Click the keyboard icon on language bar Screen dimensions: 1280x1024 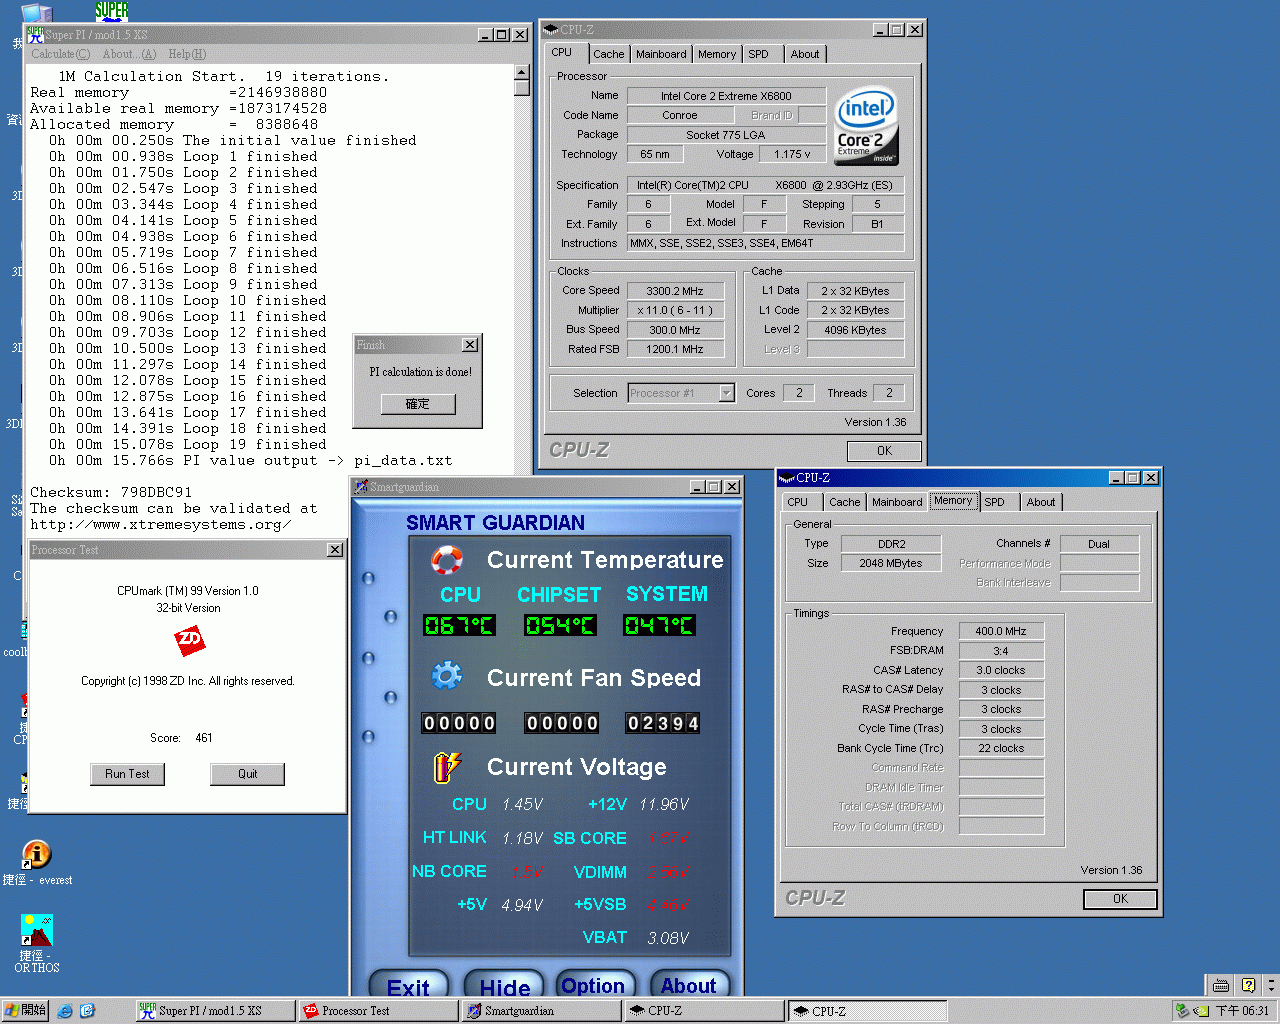pos(1220,985)
